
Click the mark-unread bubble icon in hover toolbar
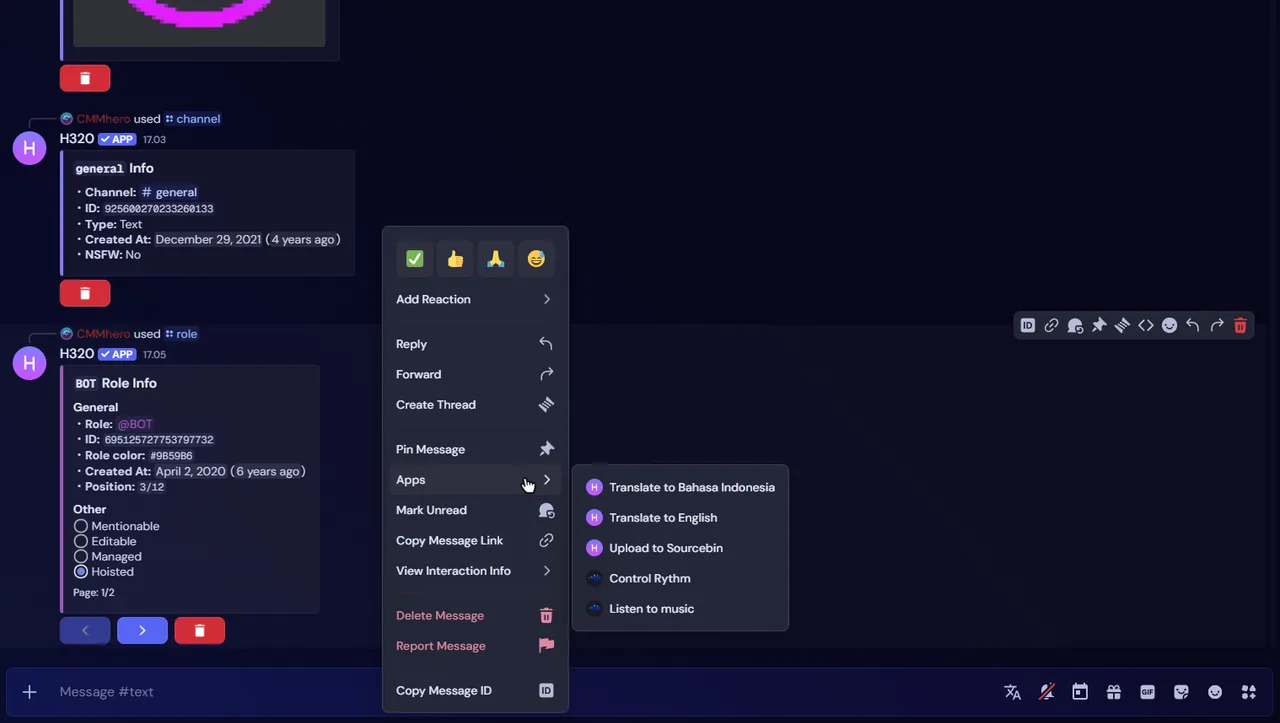[x=1075, y=325]
